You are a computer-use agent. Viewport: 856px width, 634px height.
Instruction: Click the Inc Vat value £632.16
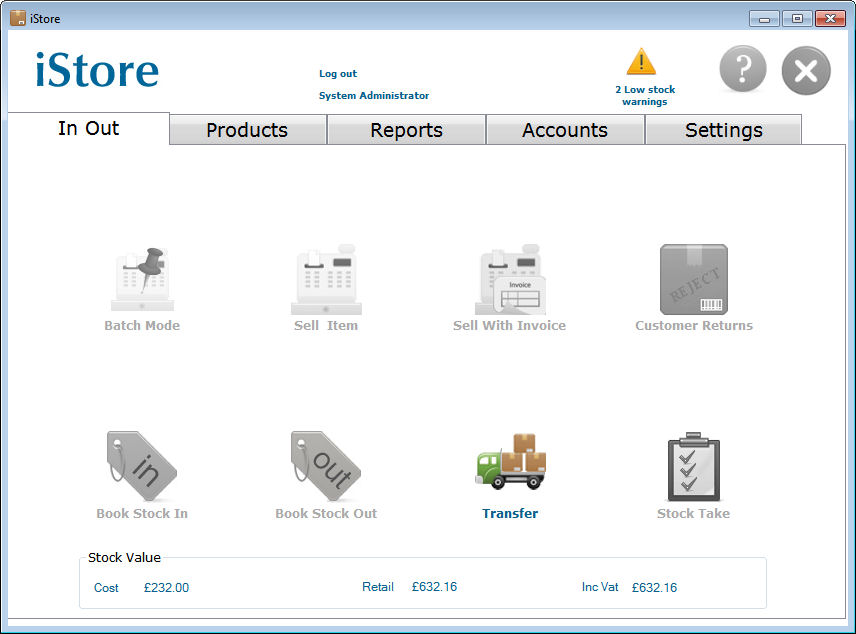point(655,588)
